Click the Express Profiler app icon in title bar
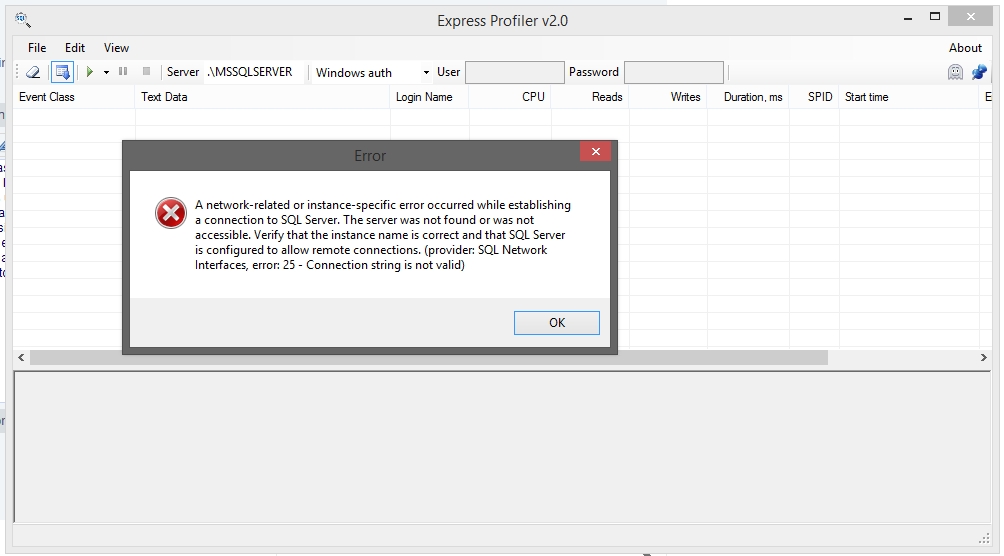Image resolution: width=1004 pixels, height=556 pixels. pyautogui.click(x=23, y=20)
